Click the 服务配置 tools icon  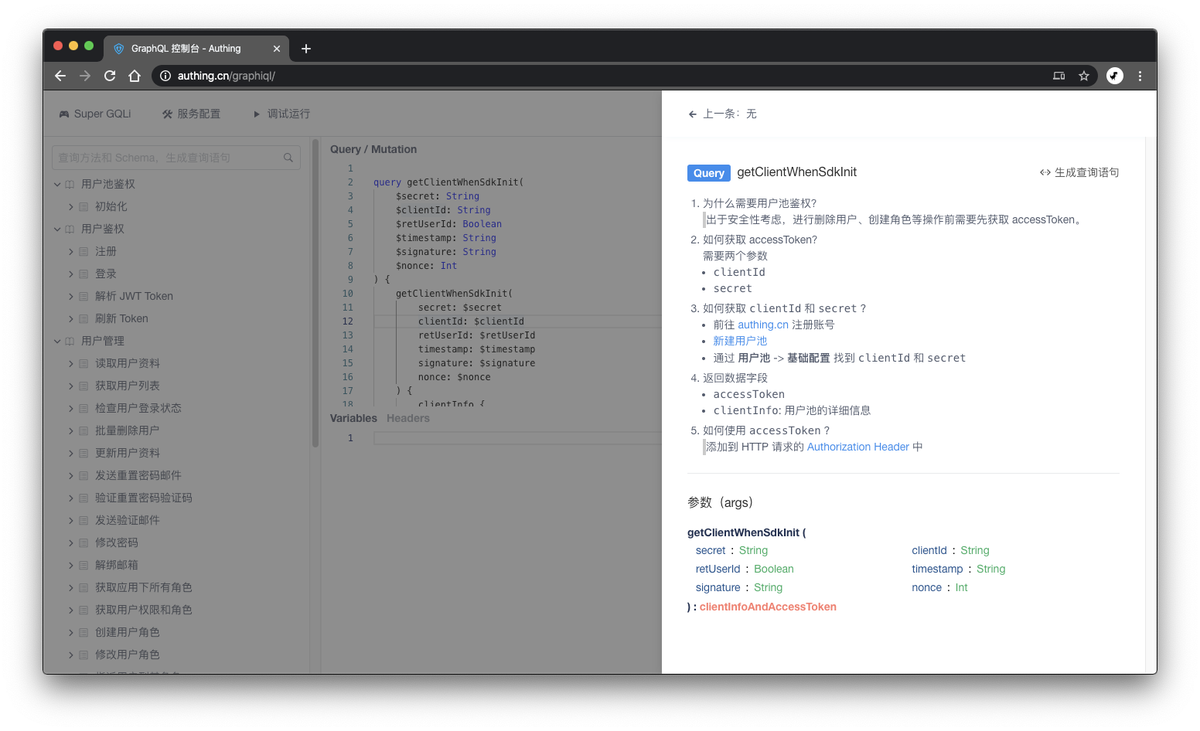(x=167, y=114)
